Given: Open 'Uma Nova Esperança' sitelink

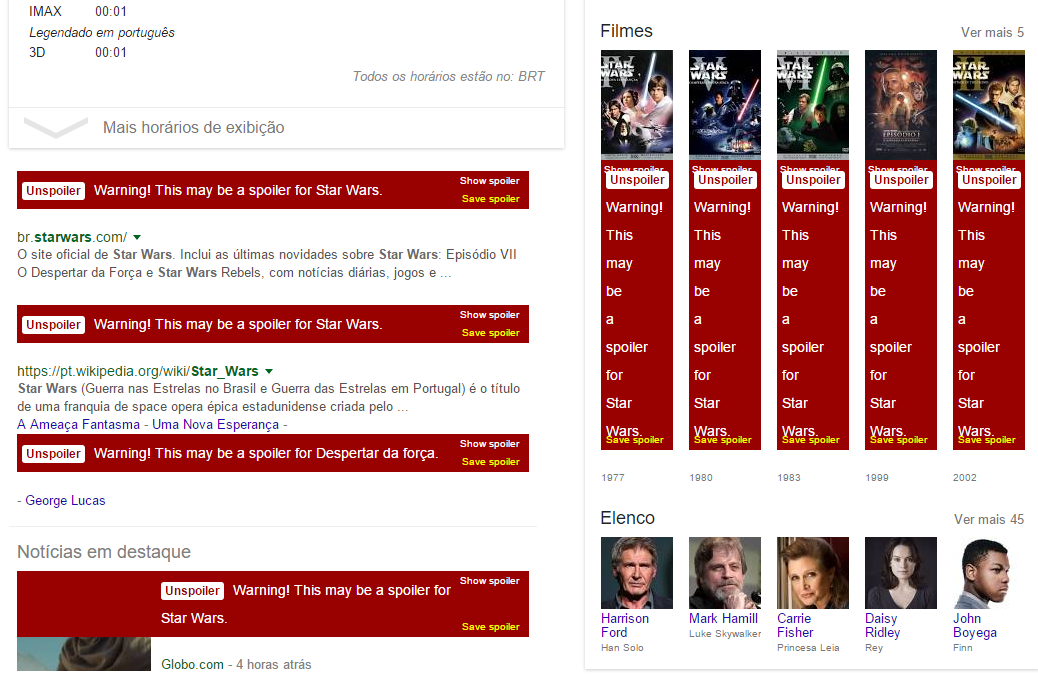Looking at the screenshot, I should pyautogui.click(x=215, y=424).
